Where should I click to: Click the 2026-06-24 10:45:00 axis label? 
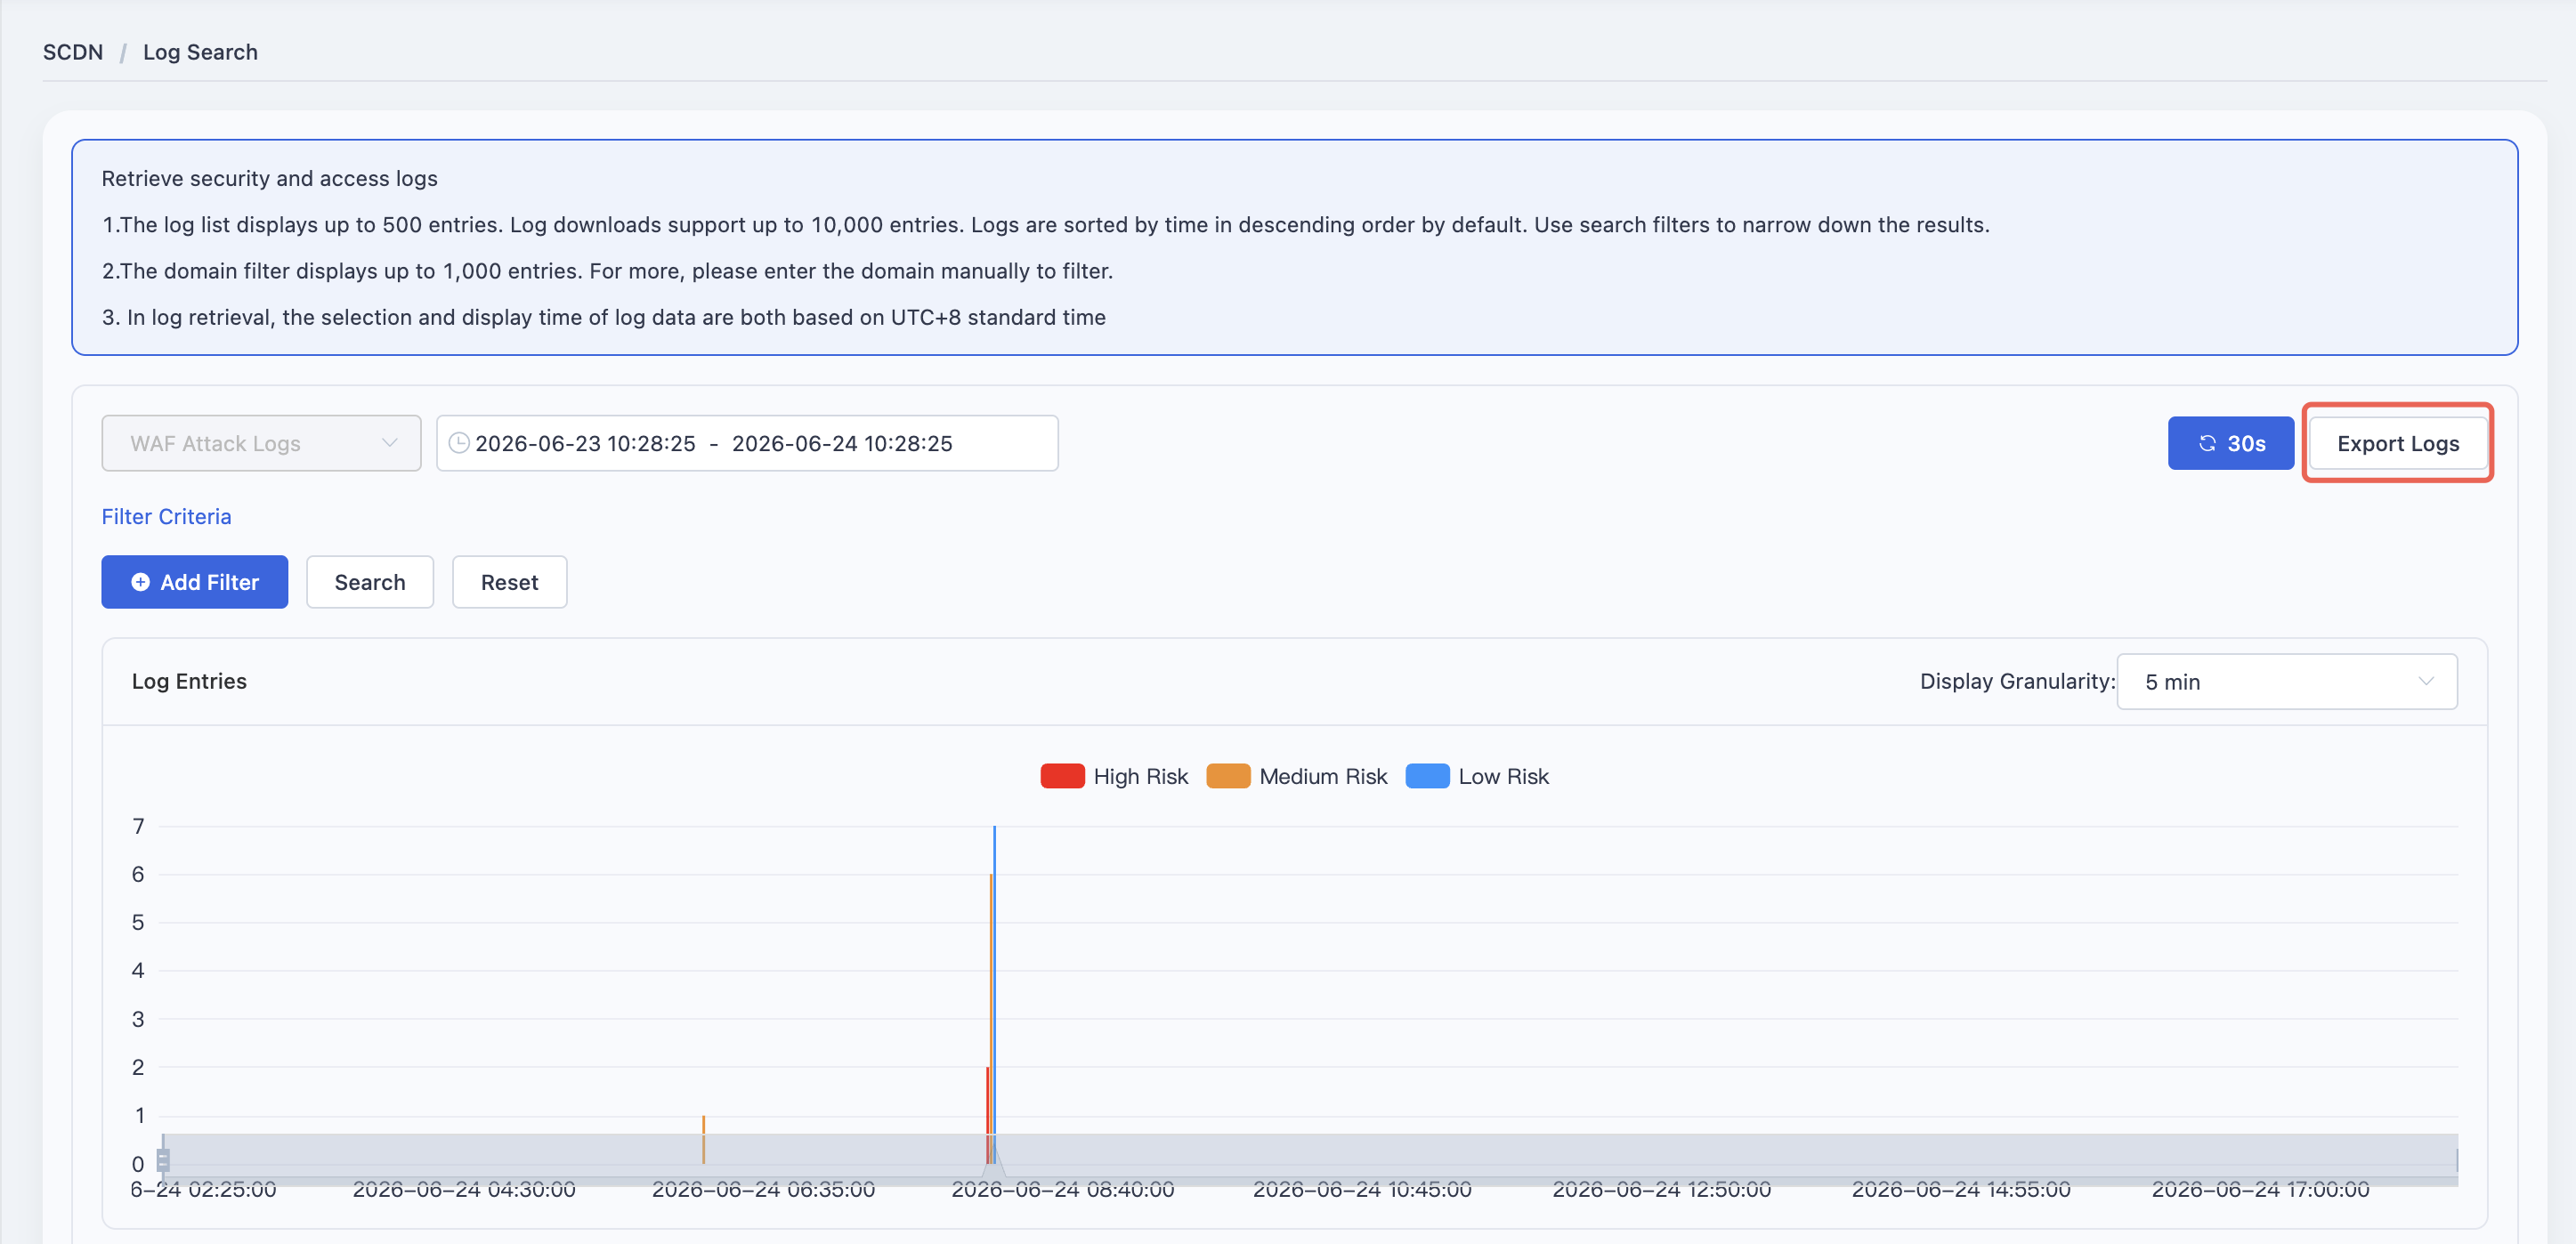pos(1362,1189)
